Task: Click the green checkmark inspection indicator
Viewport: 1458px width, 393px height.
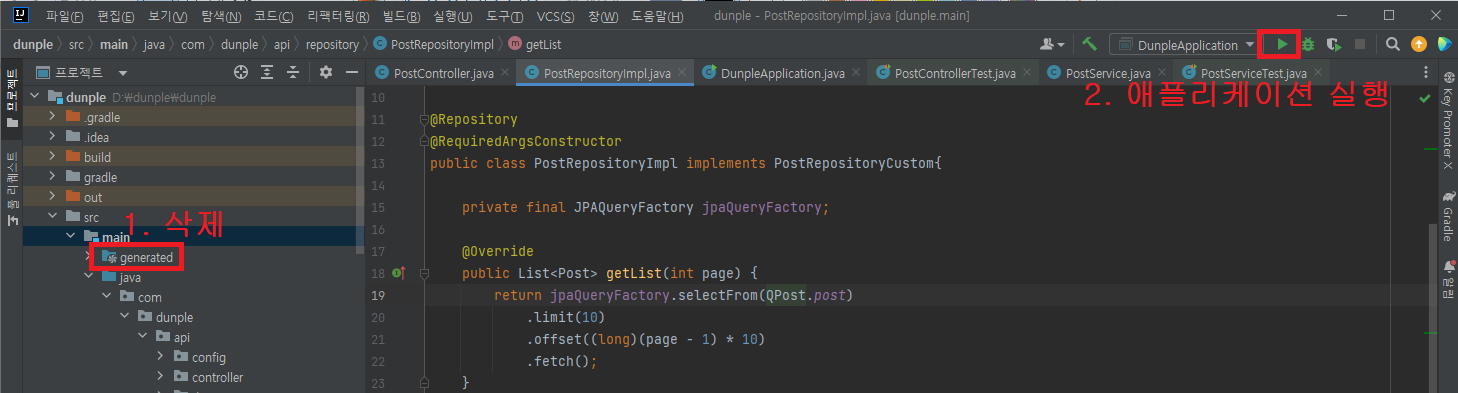Action: [1424, 98]
